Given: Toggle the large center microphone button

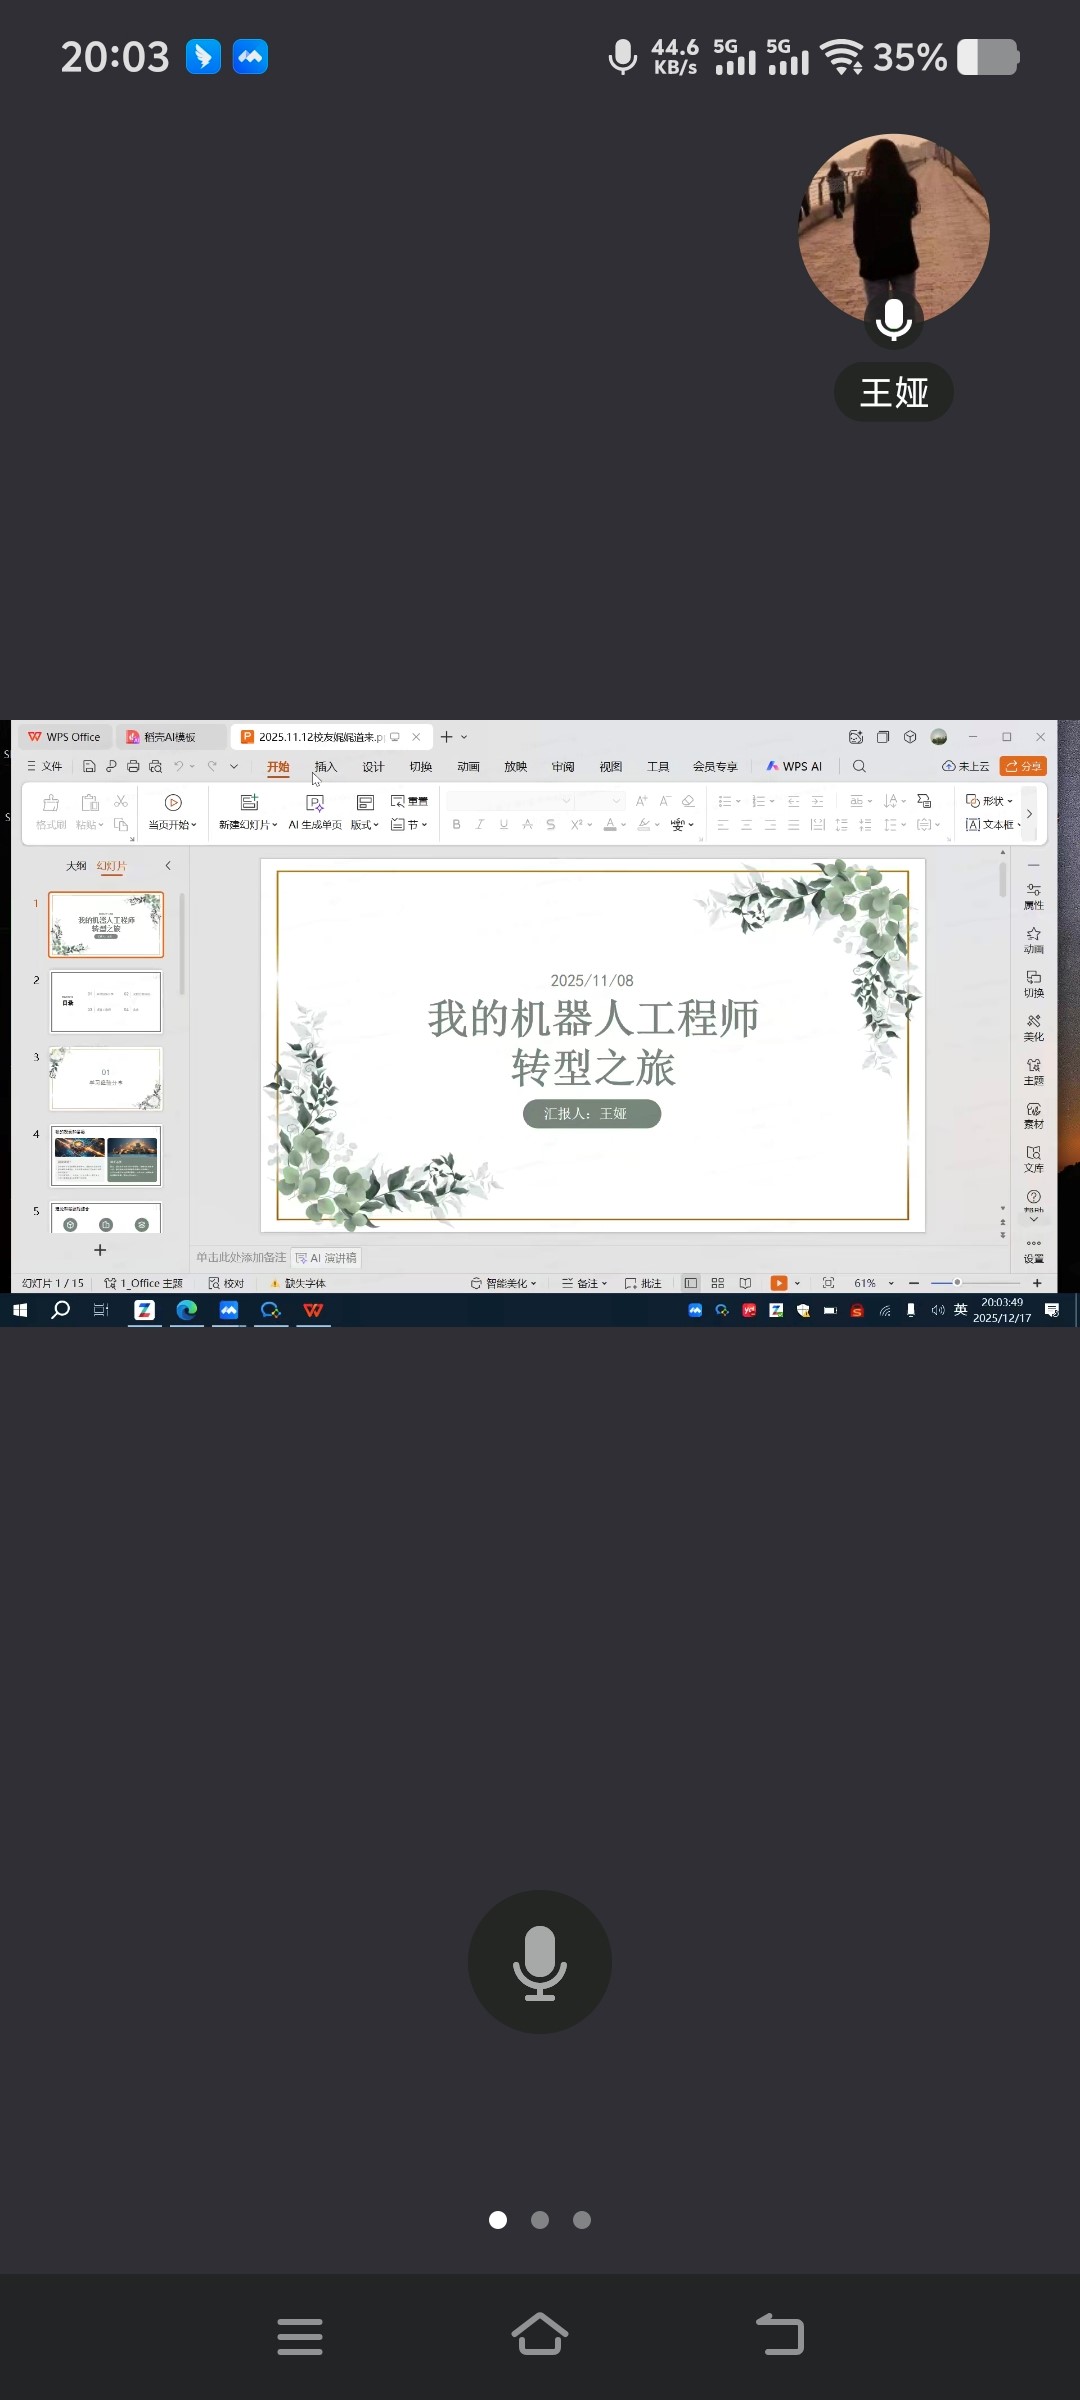Looking at the screenshot, I should (x=540, y=1962).
